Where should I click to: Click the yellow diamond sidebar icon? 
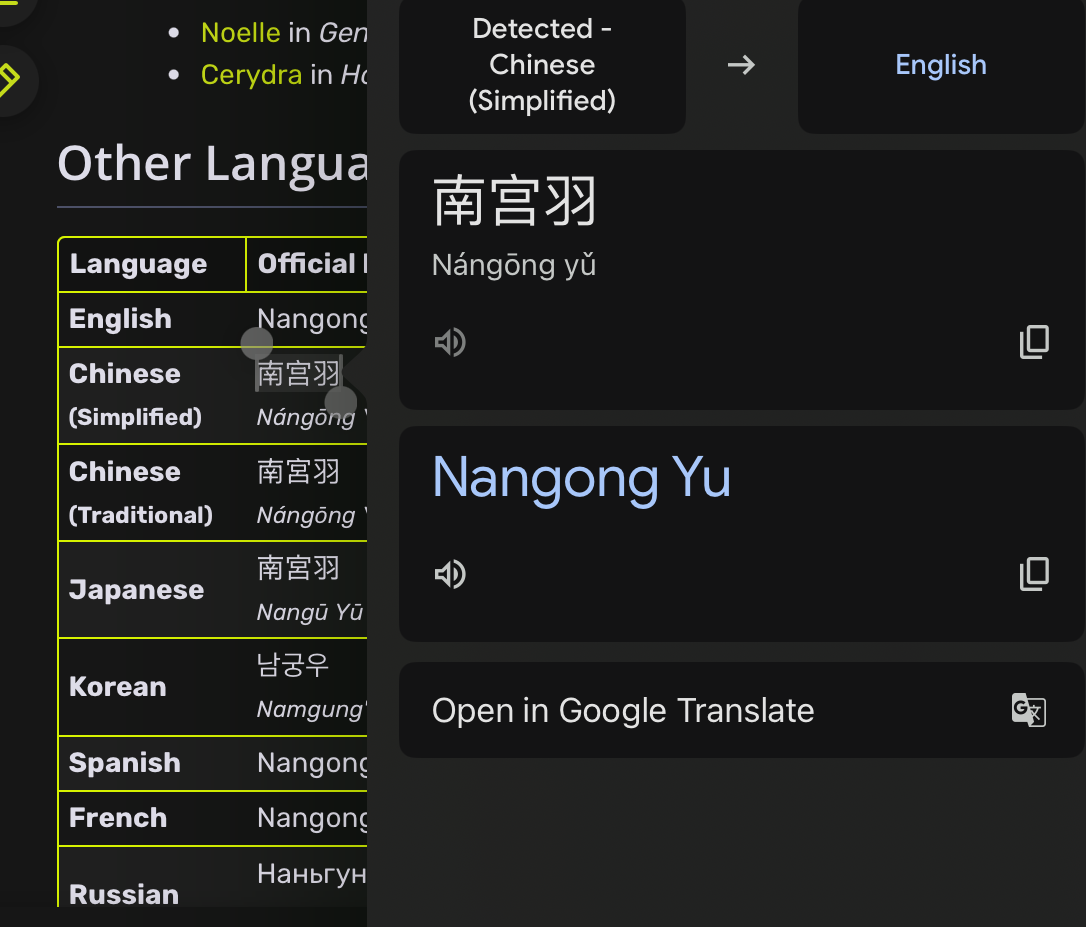click(8, 80)
